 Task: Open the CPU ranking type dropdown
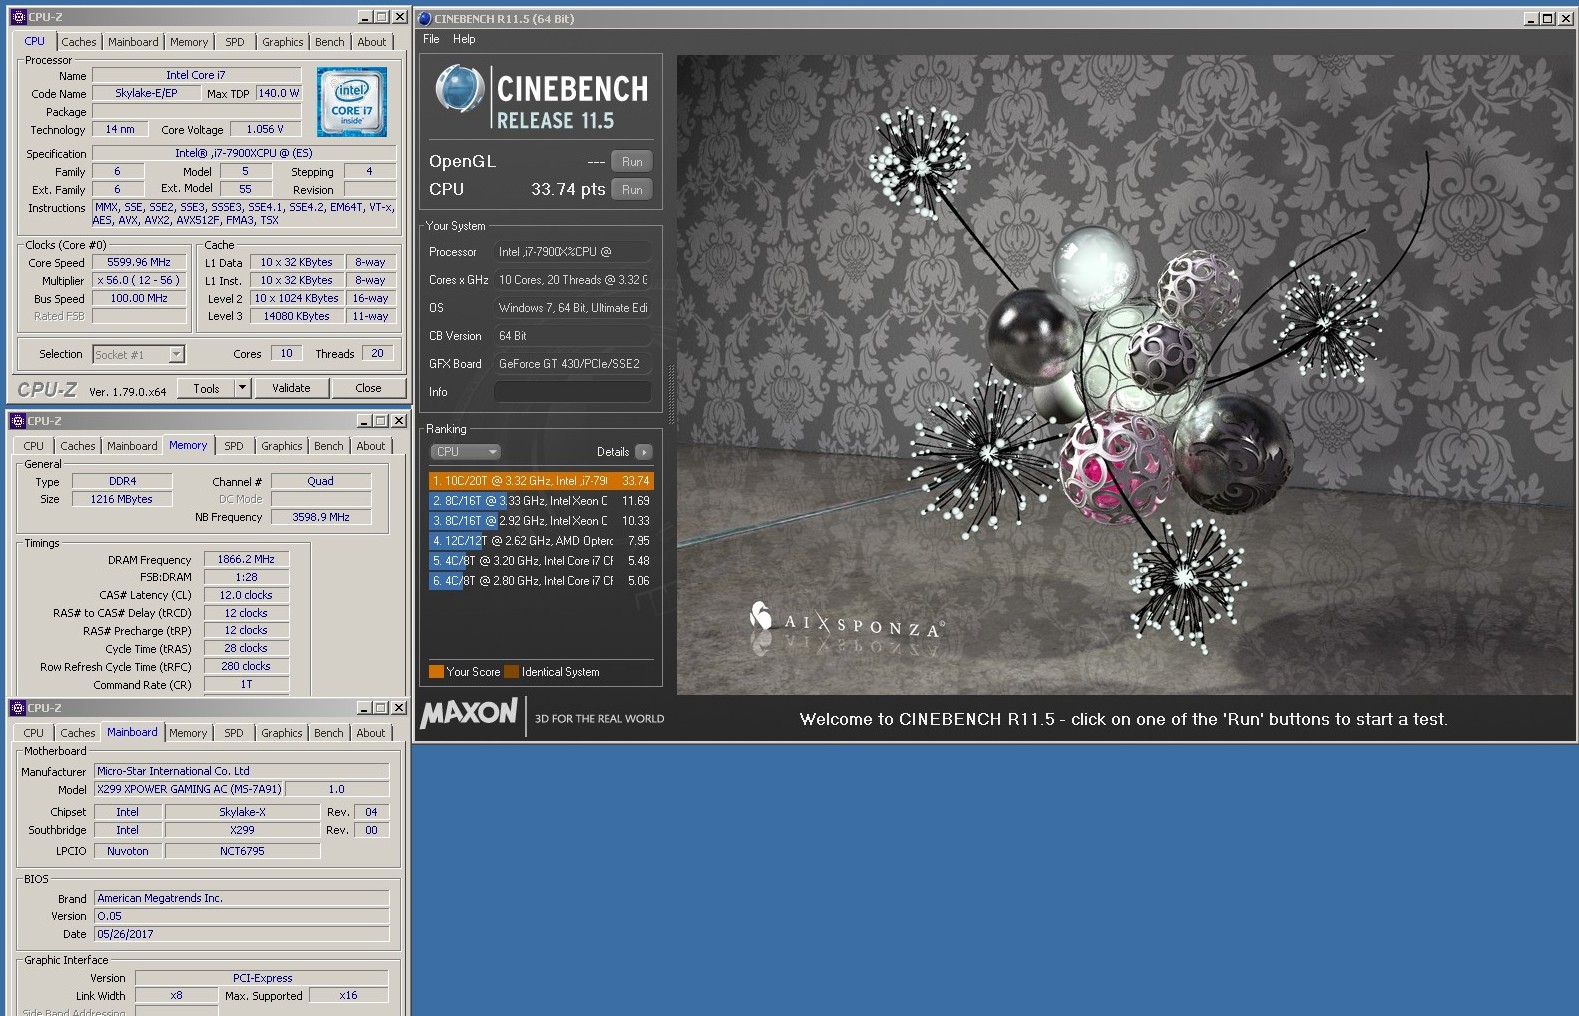pyautogui.click(x=465, y=452)
